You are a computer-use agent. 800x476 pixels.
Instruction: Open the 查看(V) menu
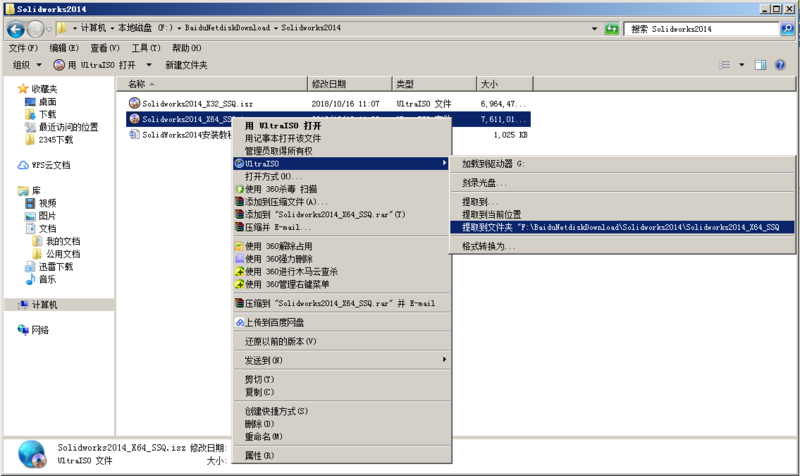pyautogui.click(x=105, y=48)
